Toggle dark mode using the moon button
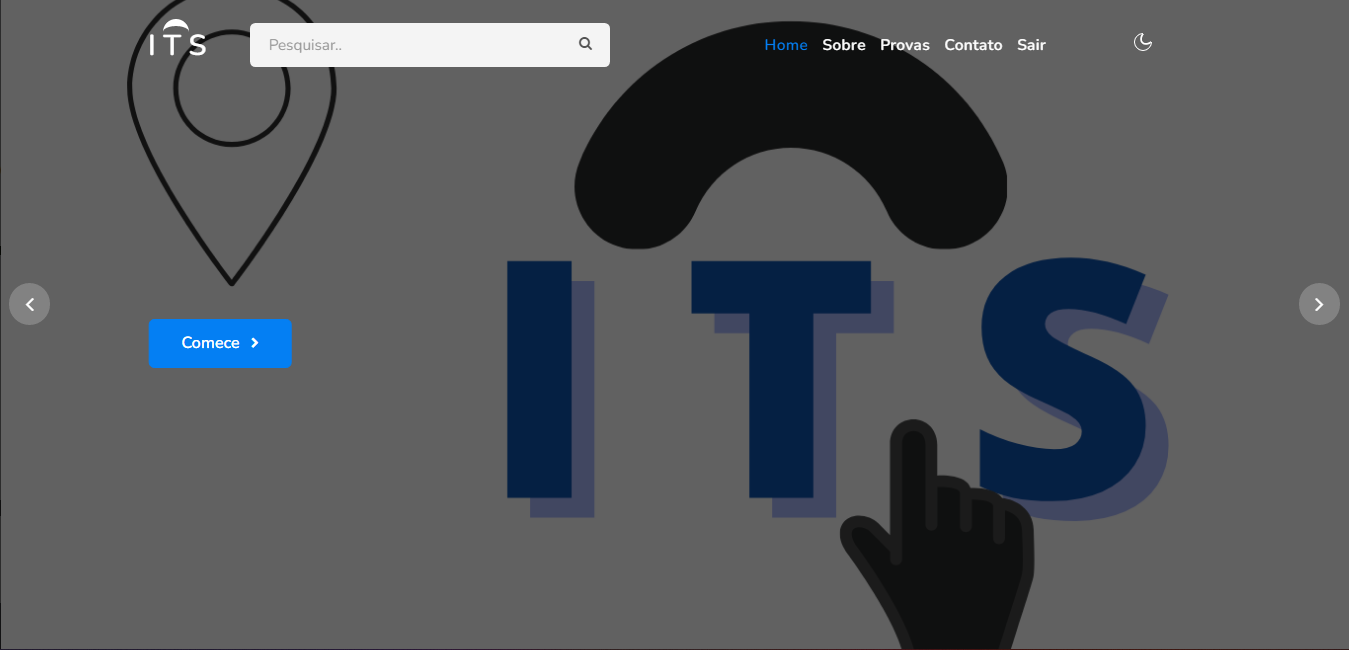The image size is (1349, 650). (x=1142, y=42)
